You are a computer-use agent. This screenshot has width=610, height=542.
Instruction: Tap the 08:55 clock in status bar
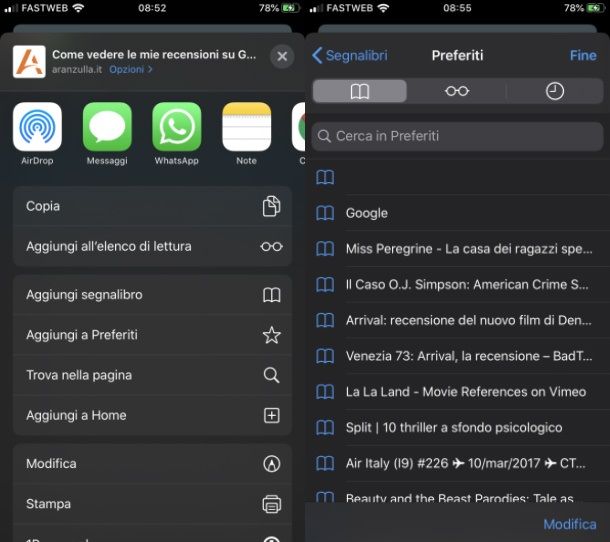[x=457, y=8]
